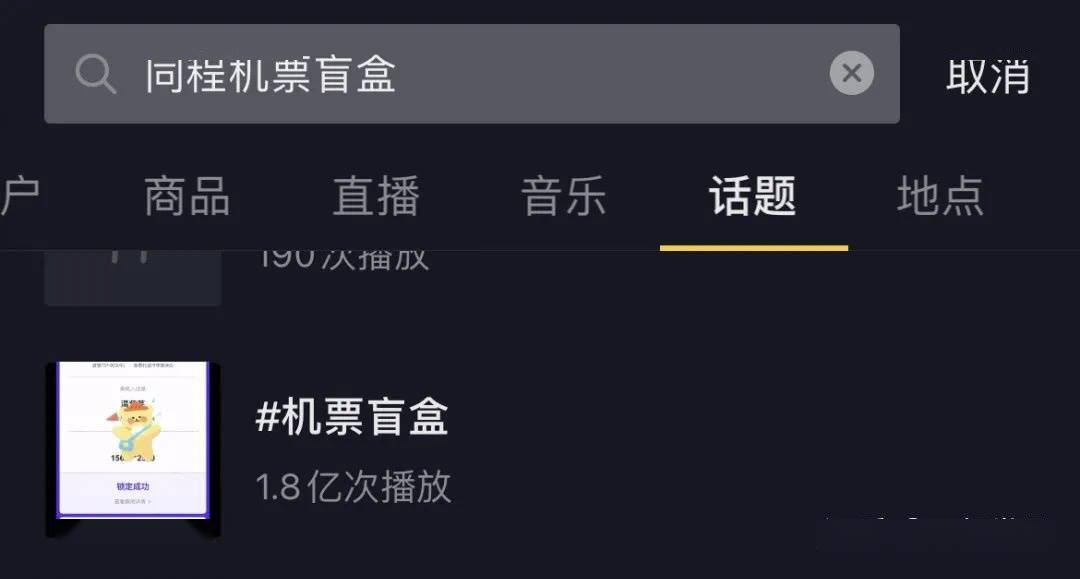The width and height of the screenshot is (1080, 579).
Task: Click the 锁定成功 label inside the thumbnail
Action: pyautogui.click(x=132, y=486)
